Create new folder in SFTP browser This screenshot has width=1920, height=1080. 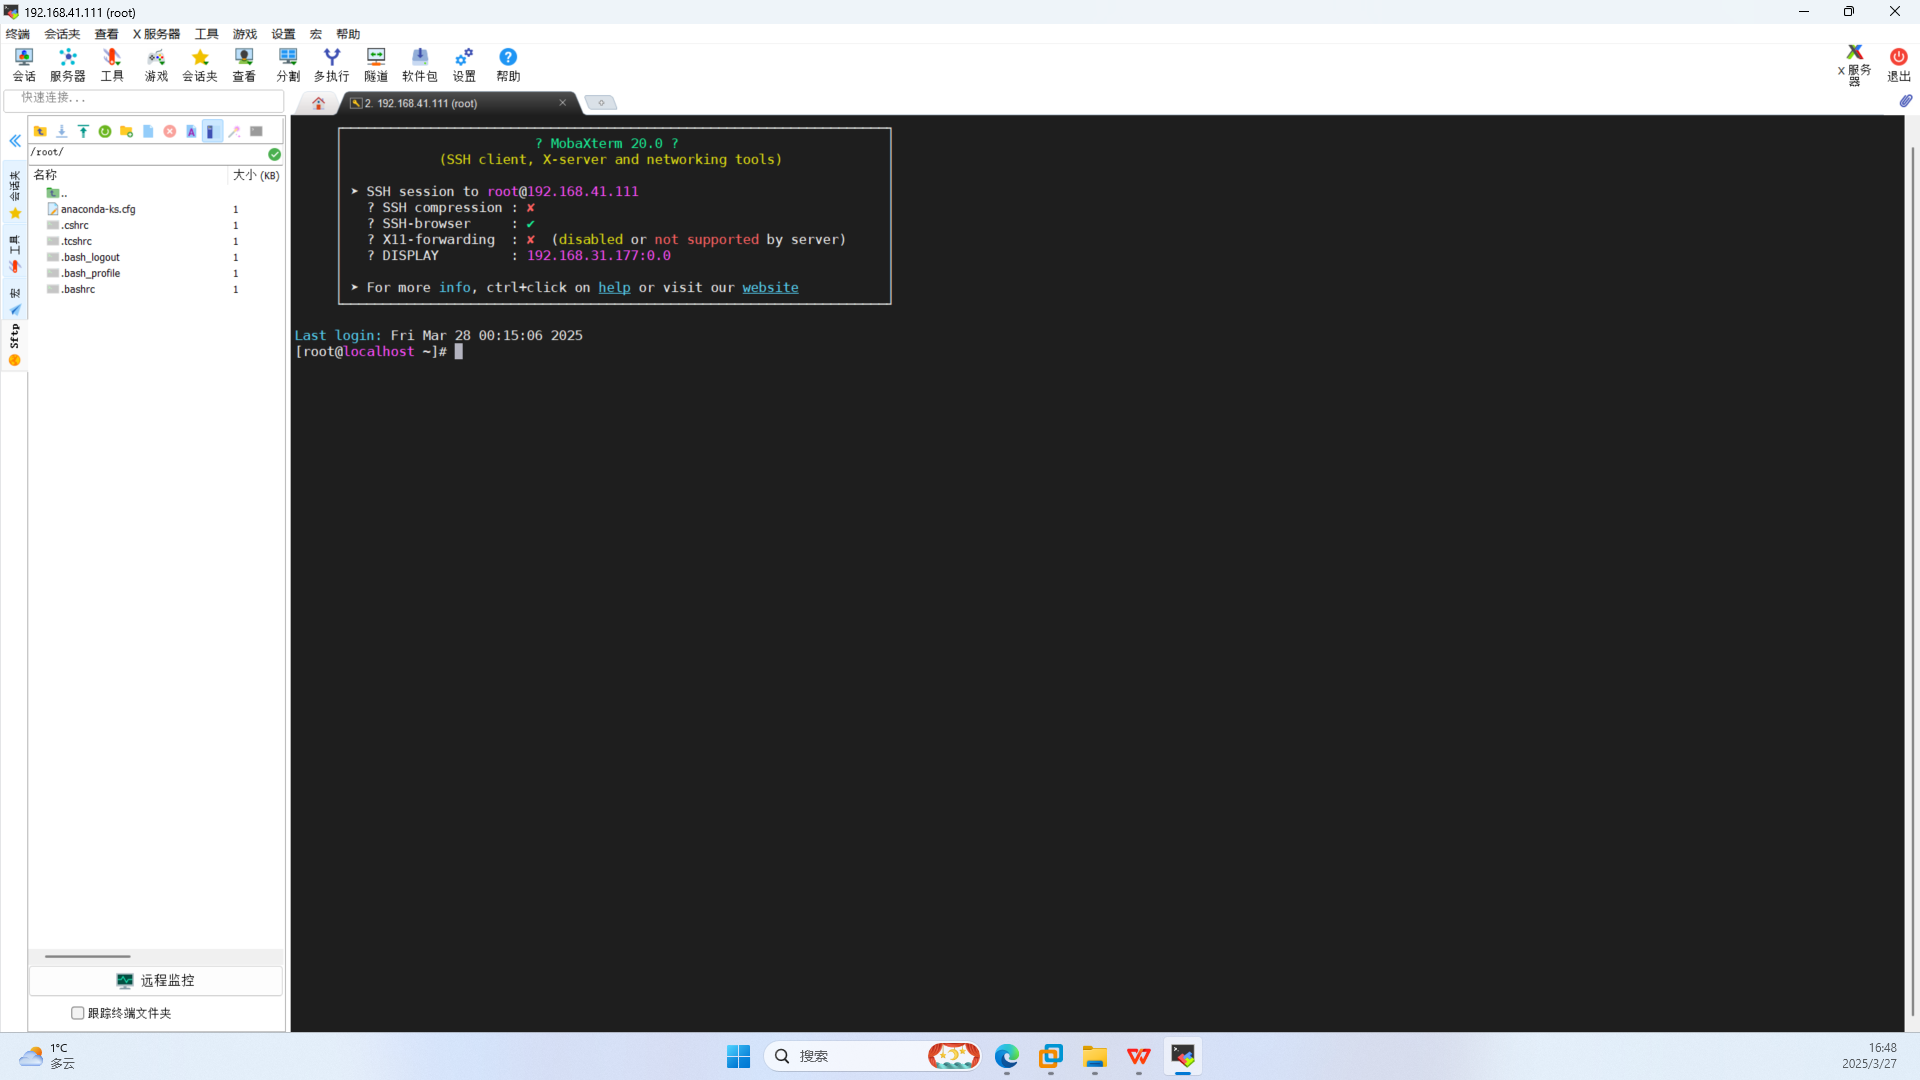(x=126, y=131)
